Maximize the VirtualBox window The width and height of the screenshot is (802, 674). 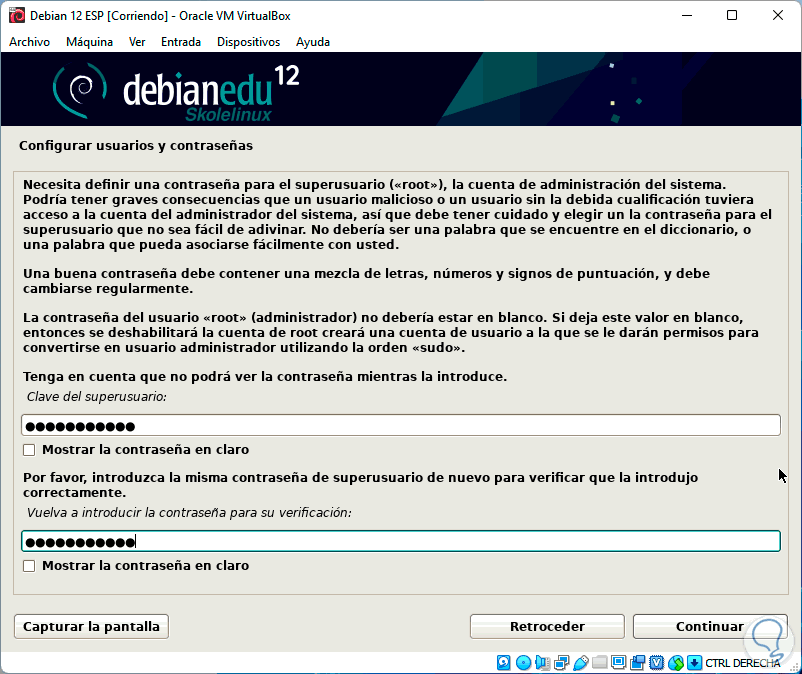[x=732, y=15]
